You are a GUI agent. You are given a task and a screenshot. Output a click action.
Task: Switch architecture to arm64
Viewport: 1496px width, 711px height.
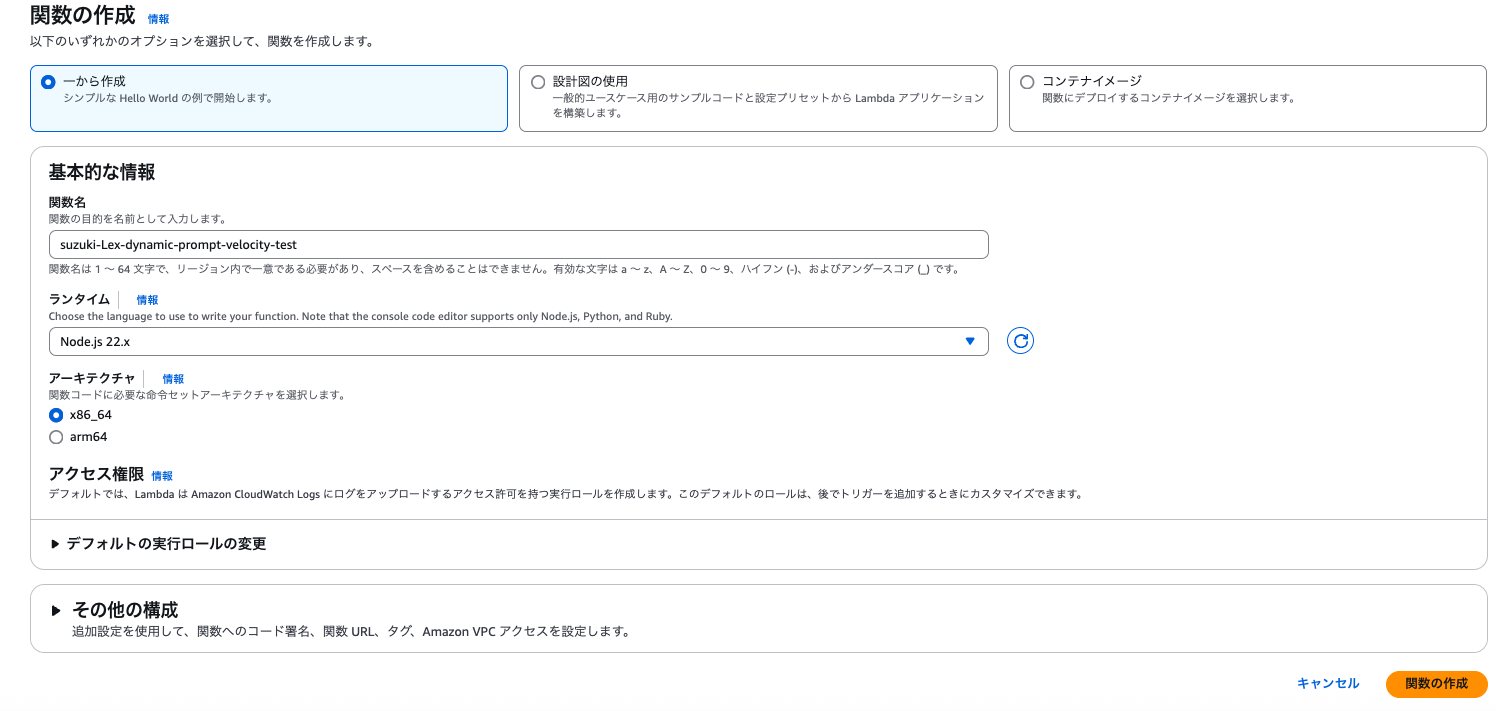tap(56, 436)
